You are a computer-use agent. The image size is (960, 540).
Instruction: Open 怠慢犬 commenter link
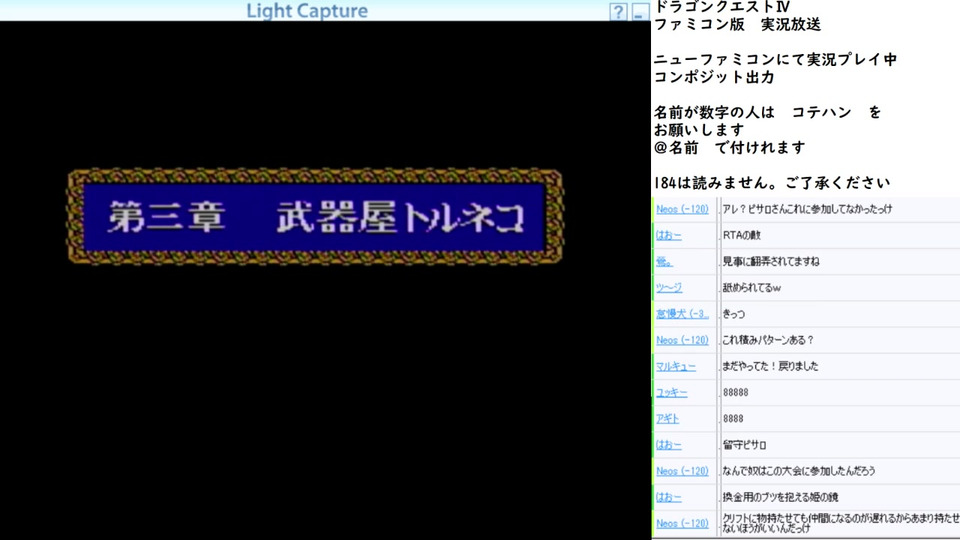(682, 314)
